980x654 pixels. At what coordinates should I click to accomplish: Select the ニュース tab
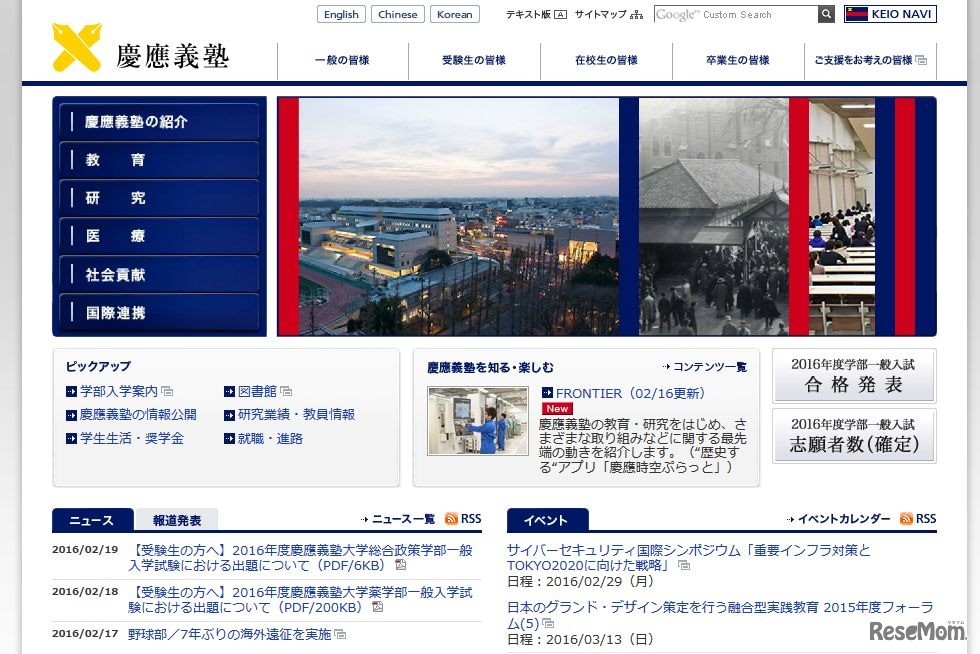pyautogui.click(x=92, y=521)
